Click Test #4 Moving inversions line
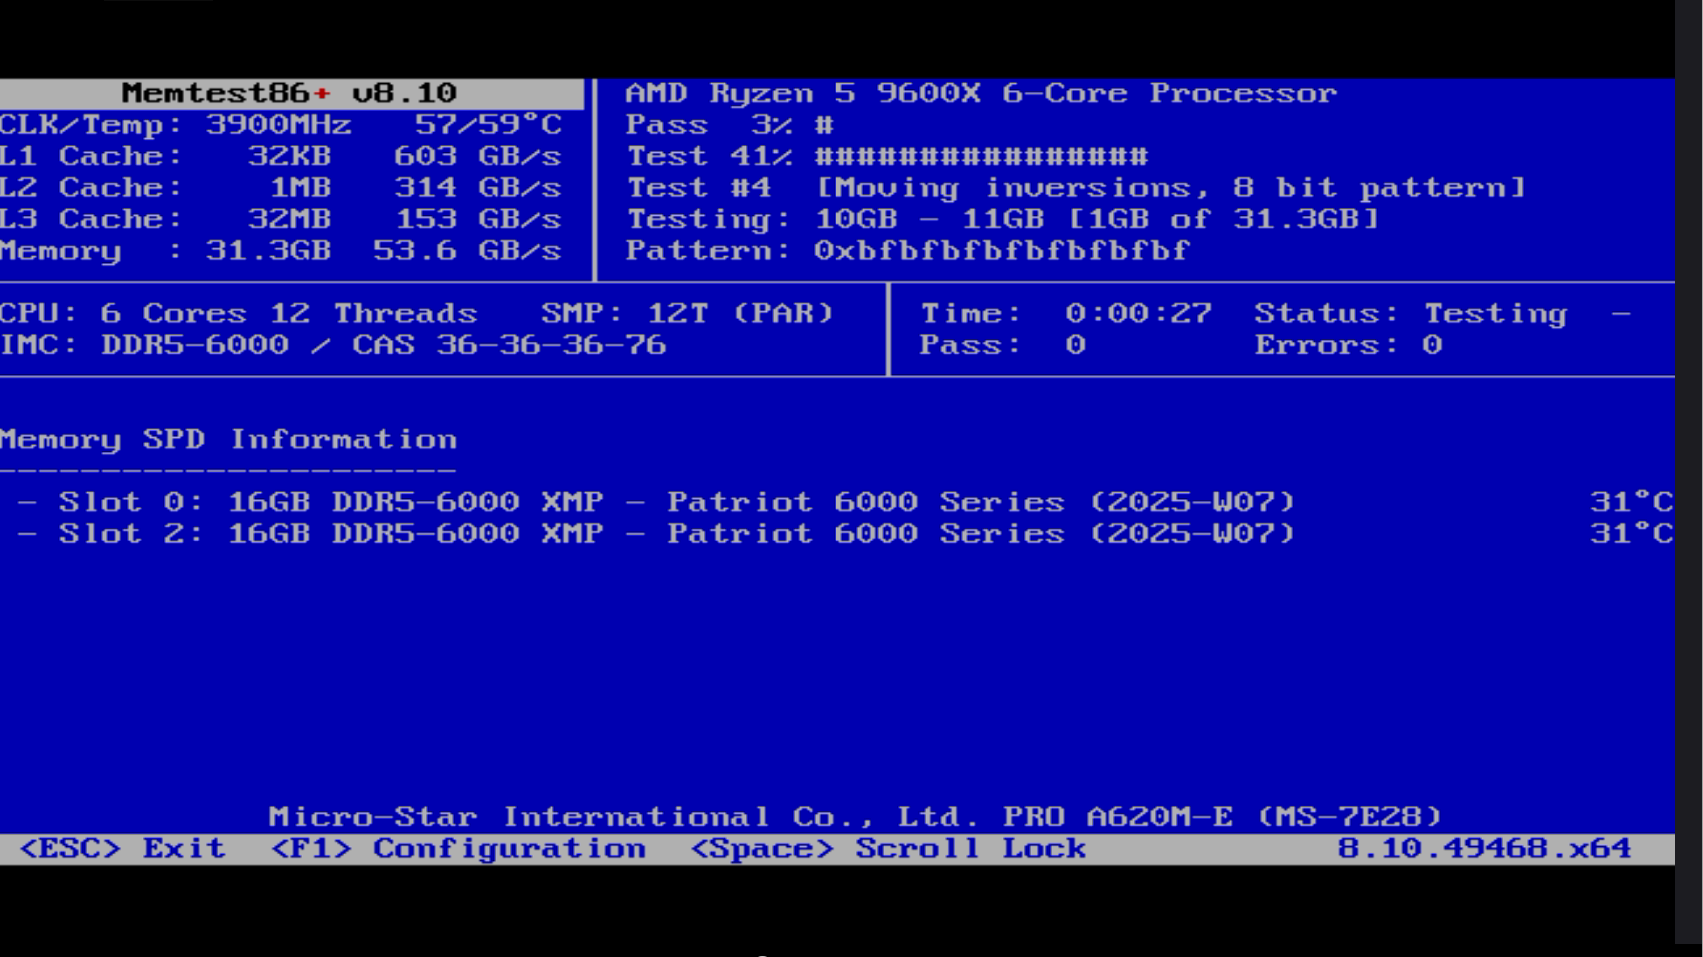The height and width of the screenshot is (957, 1703). (x=1076, y=188)
